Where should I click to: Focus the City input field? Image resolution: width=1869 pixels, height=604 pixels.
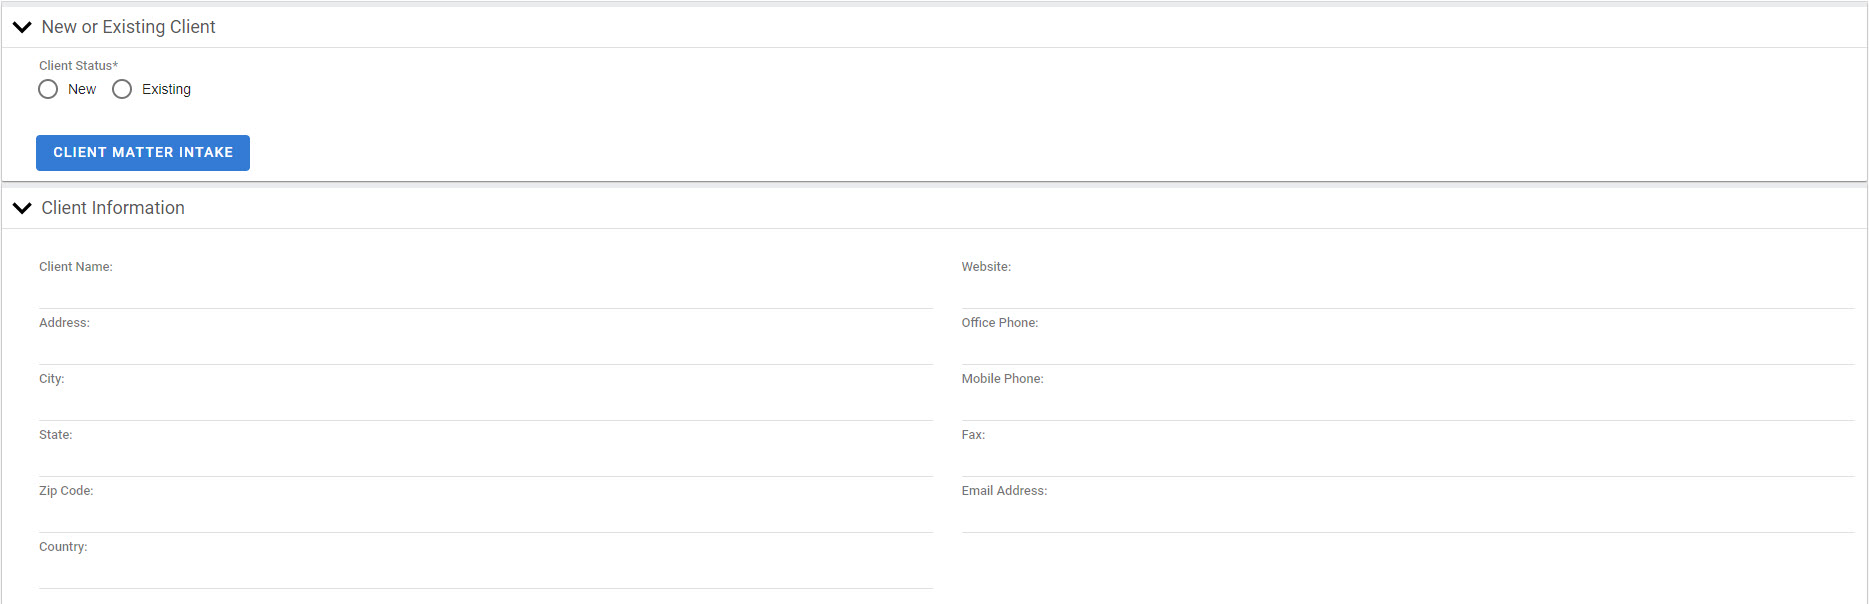point(486,406)
